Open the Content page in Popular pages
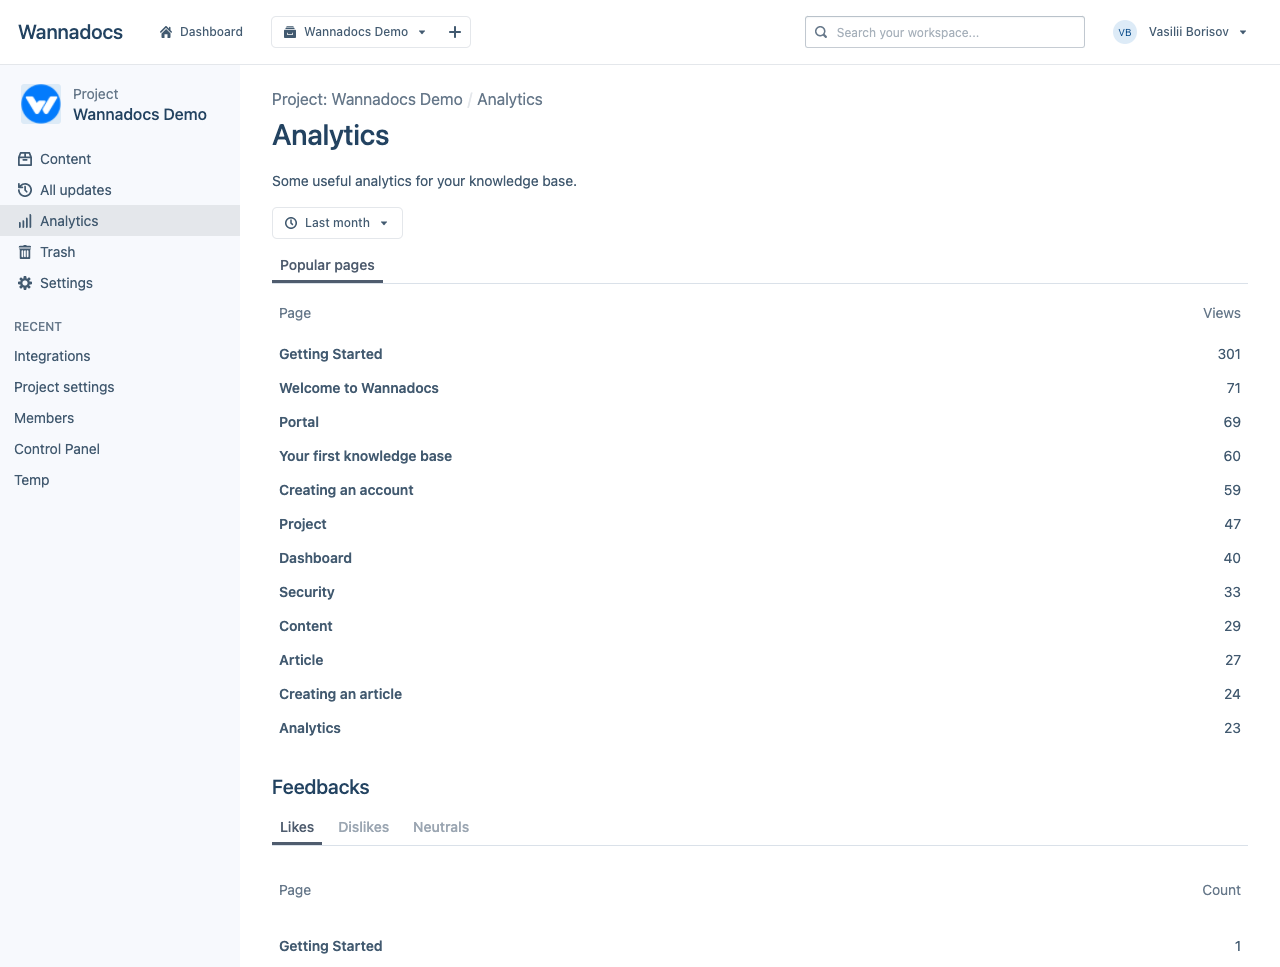This screenshot has width=1280, height=967. [x=306, y=626]
